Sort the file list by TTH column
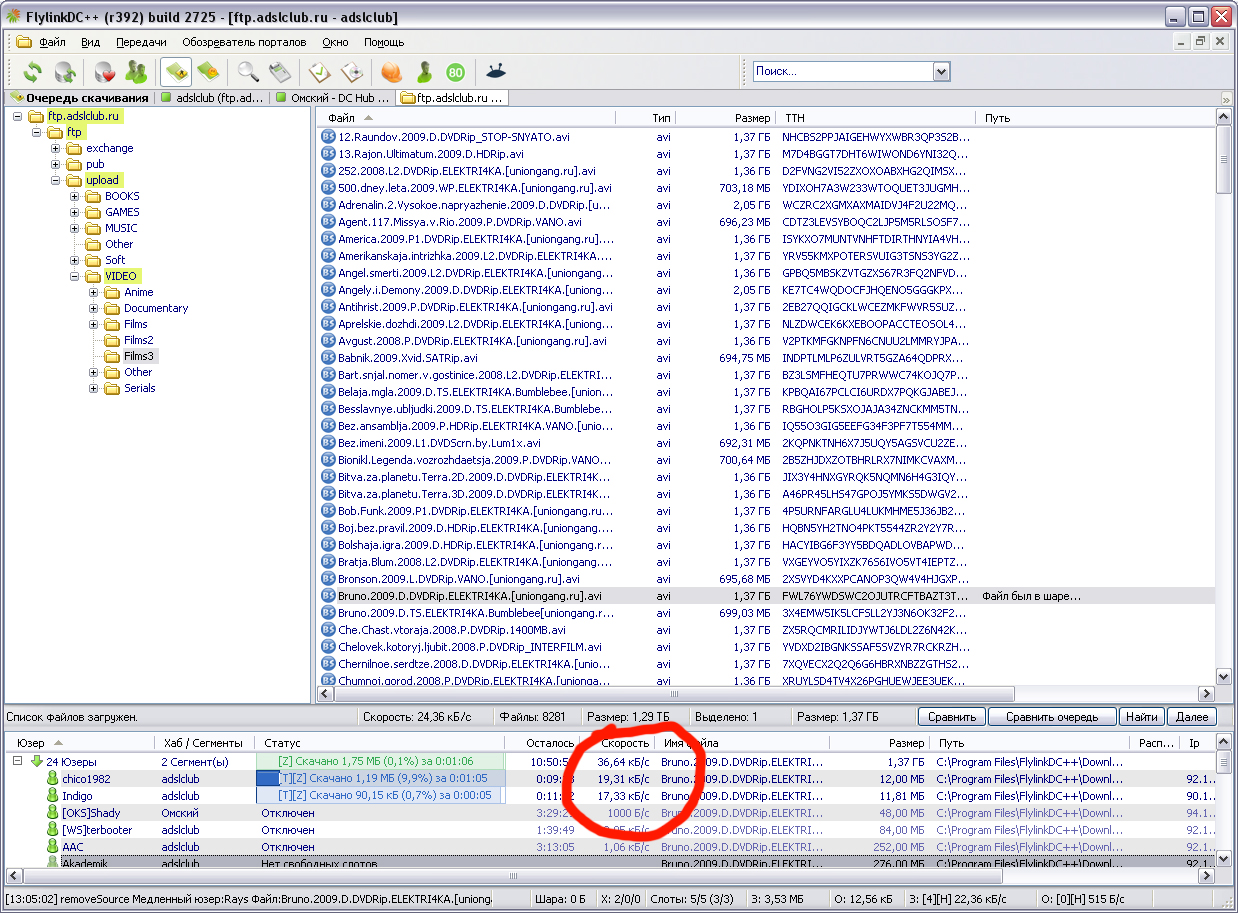The width and height of the screenshot is (1238, 913). (x=877, y=118)
